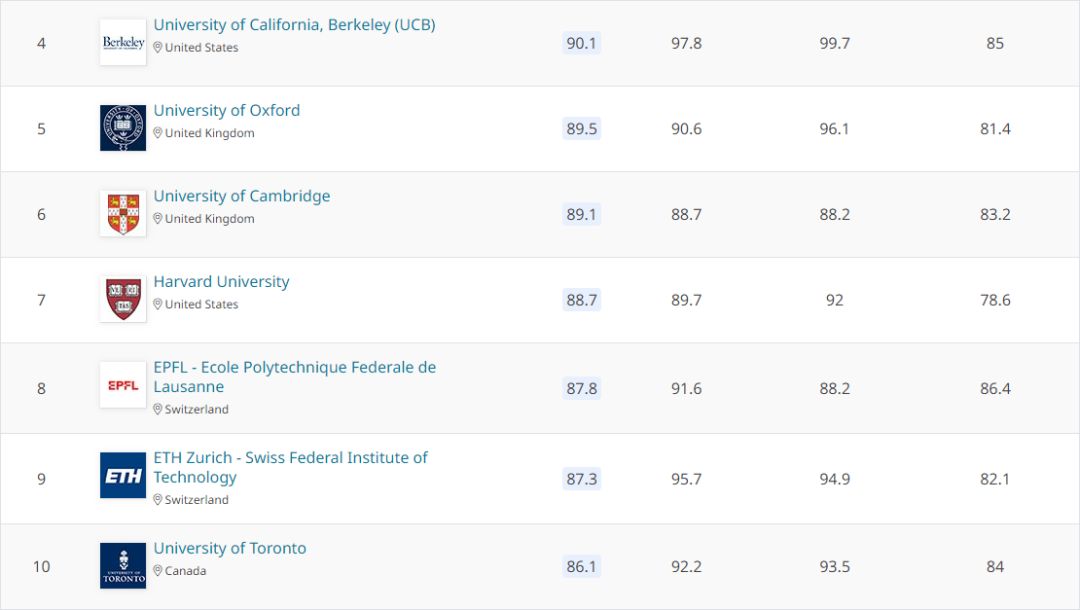The width and height of the screenshot is (1080, 610).
Task: Click the University of Oxford crest logo
Action: coord(123,128)
